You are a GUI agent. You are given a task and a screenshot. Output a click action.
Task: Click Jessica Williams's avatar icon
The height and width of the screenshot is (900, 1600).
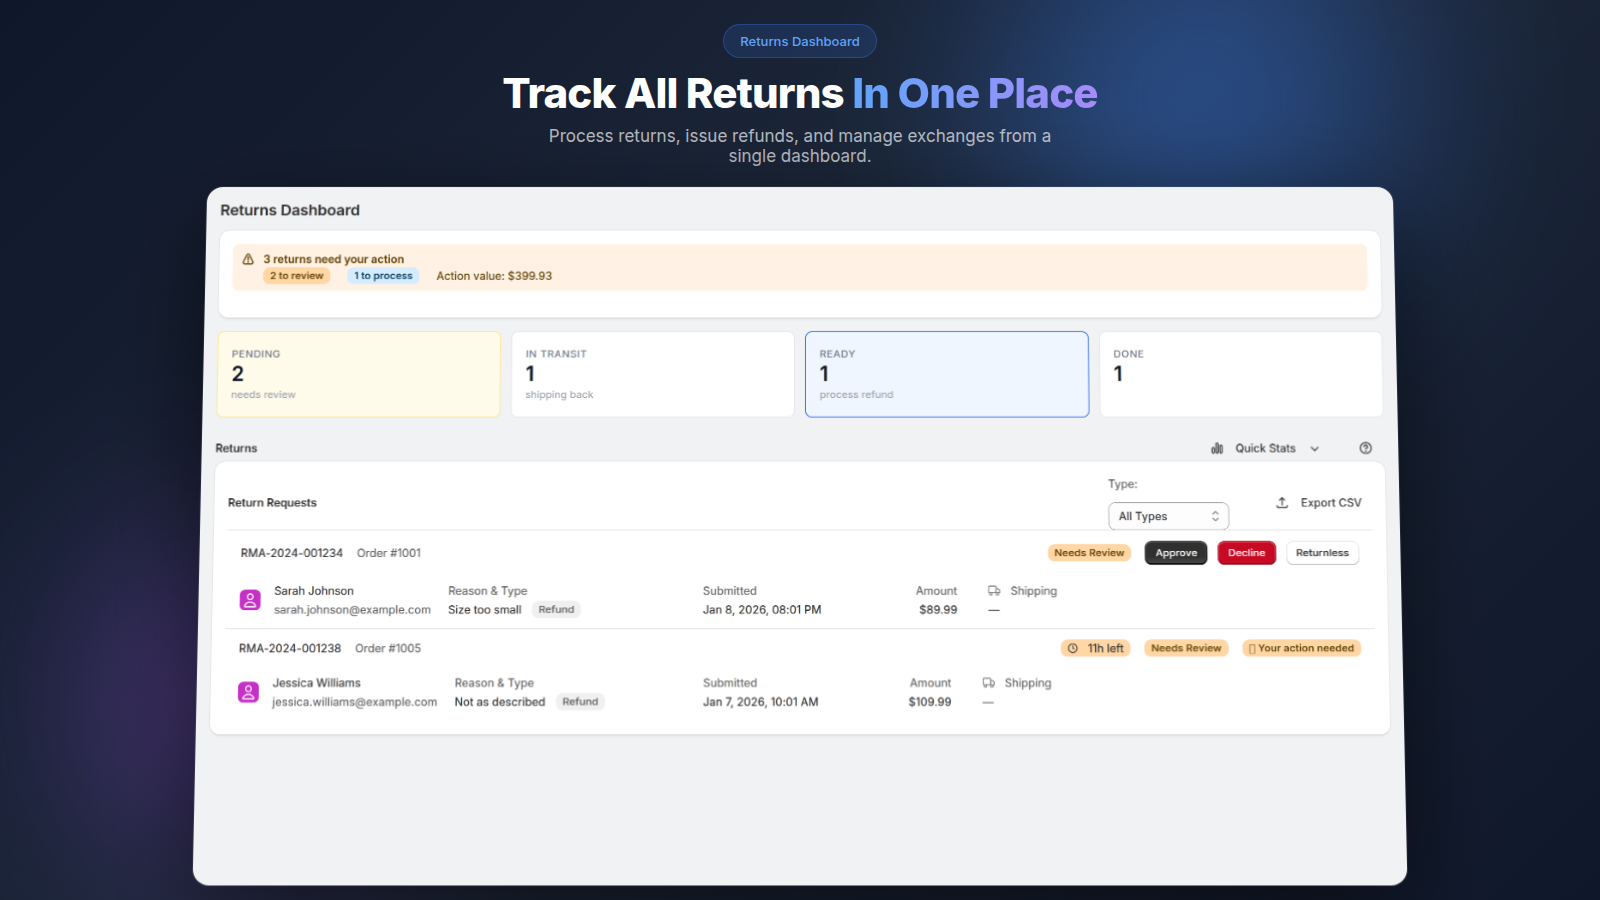click(x=249, y=691)
